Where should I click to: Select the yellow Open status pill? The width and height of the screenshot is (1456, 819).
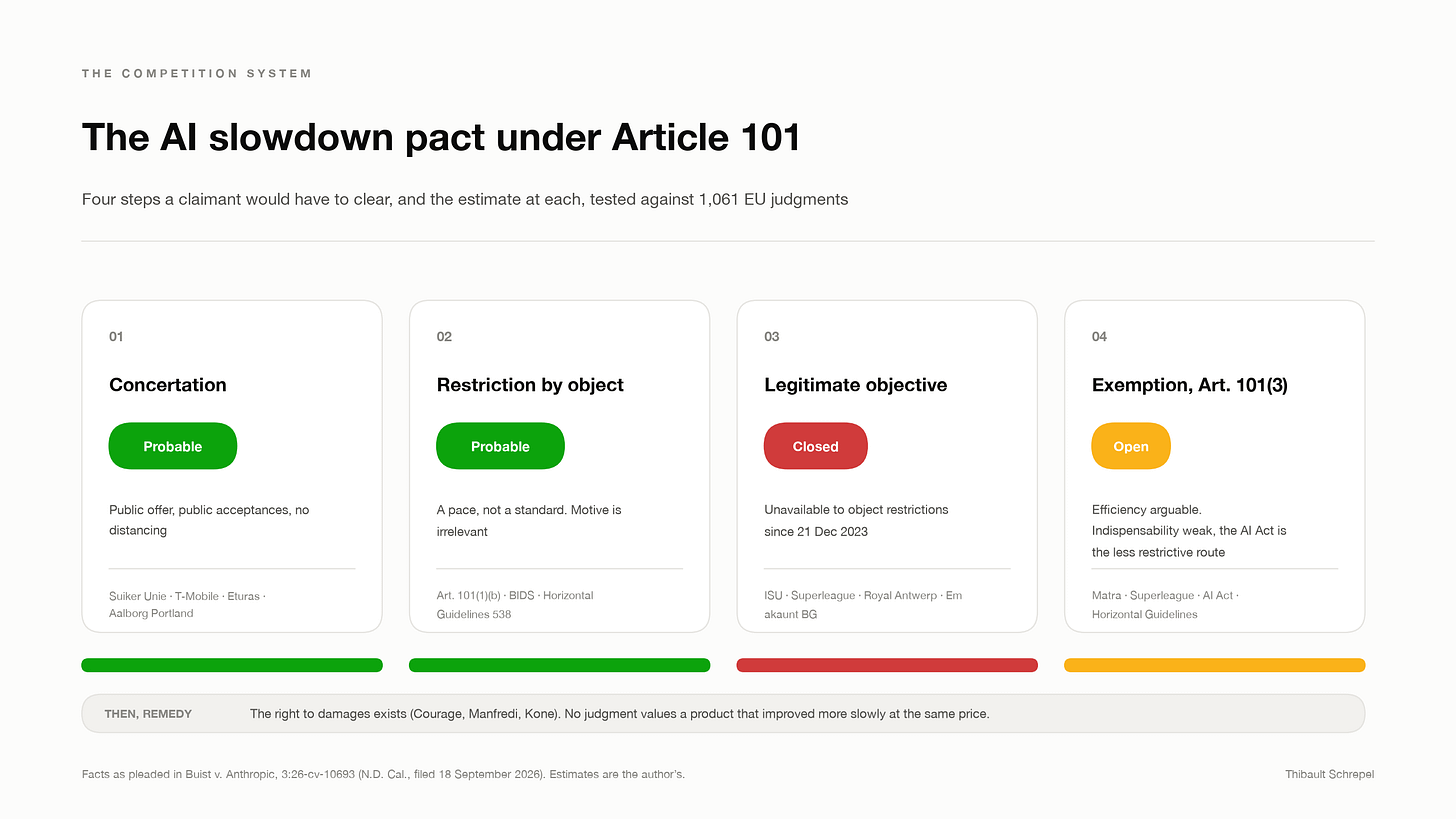click(x=1131, y=446)
